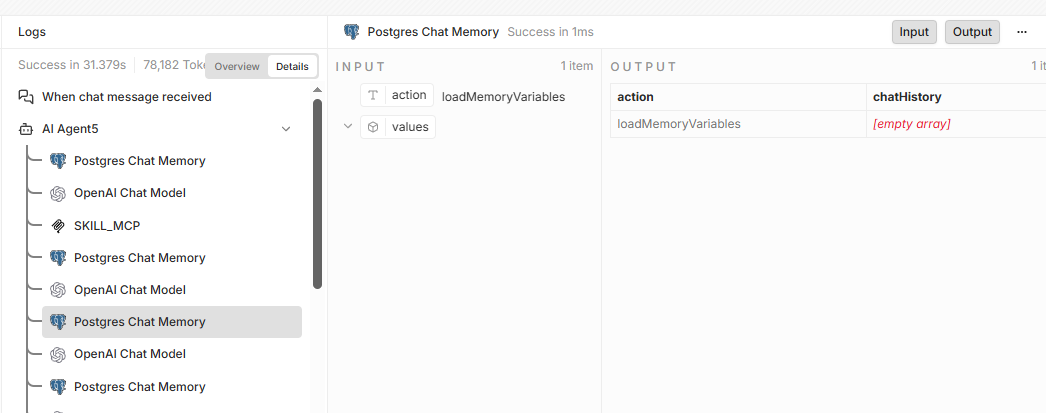Click the AI Agent5 robot icon
This screenshot has width=1046, height=413.
click(26, 129)
